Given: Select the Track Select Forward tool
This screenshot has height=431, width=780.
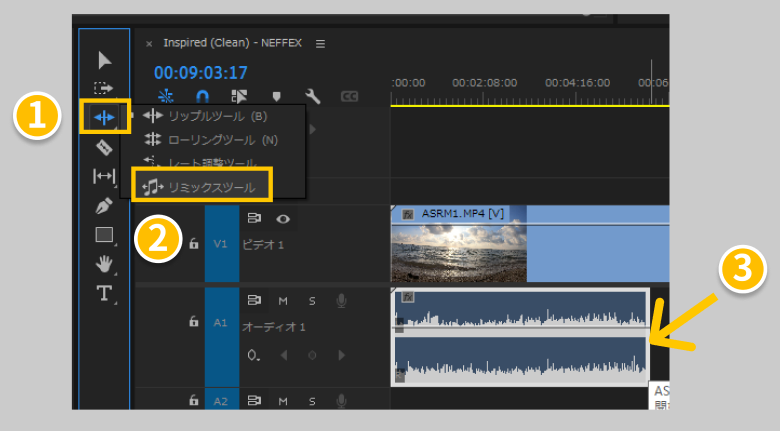Looking at the screenshot, I should [104, 88].
